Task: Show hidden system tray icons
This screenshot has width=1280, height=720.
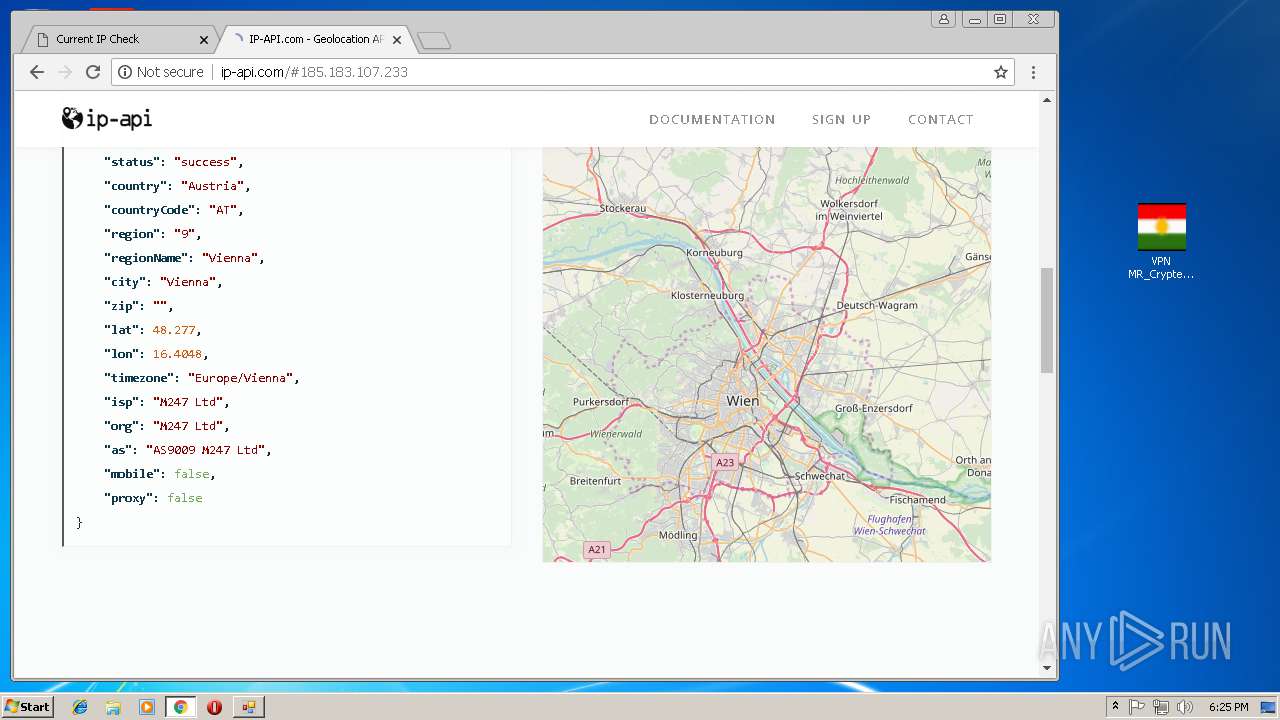Action: click(x=1115, y=706)
